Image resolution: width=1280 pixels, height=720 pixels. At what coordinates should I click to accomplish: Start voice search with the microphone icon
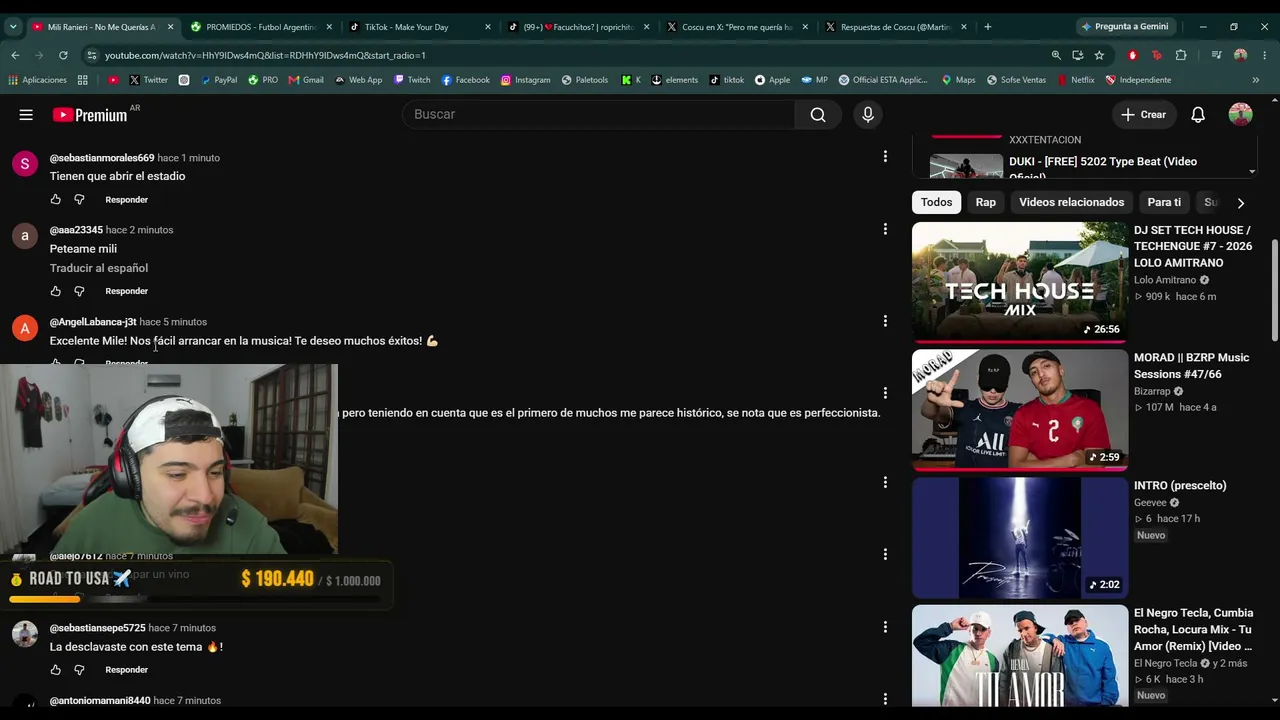868,115
